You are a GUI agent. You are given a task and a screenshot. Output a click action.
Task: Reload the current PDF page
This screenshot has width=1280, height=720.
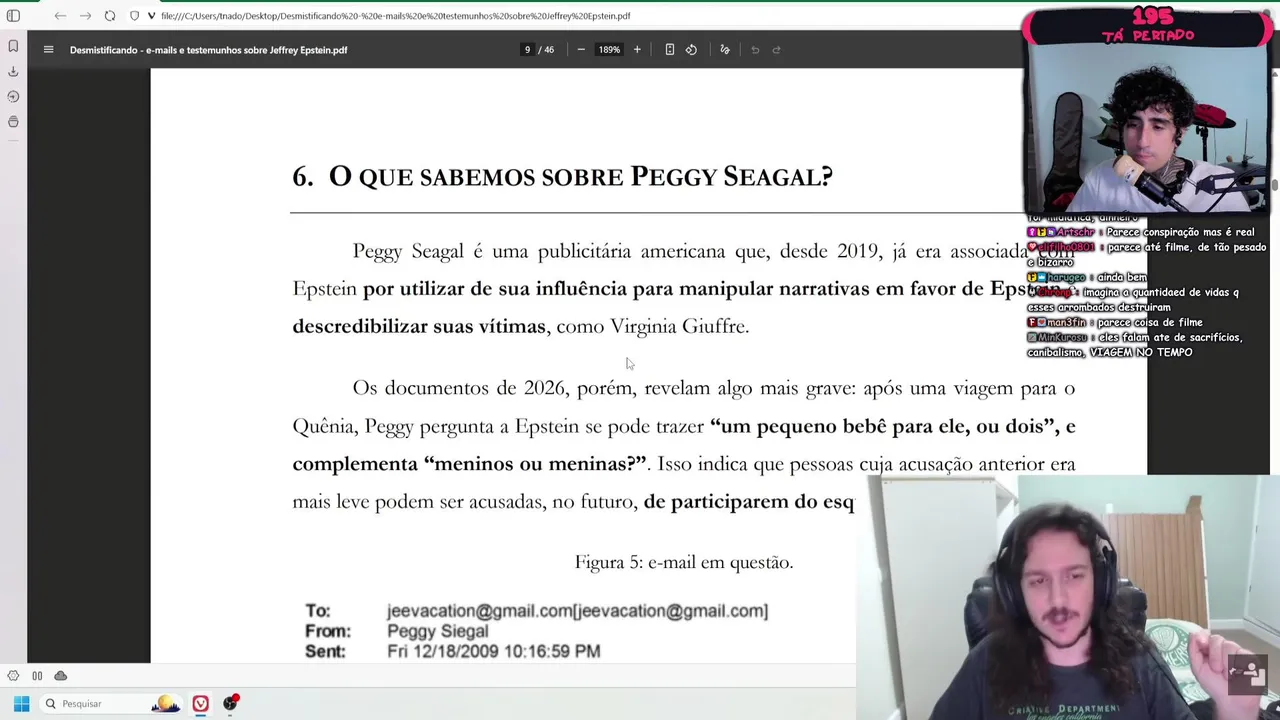110,16
